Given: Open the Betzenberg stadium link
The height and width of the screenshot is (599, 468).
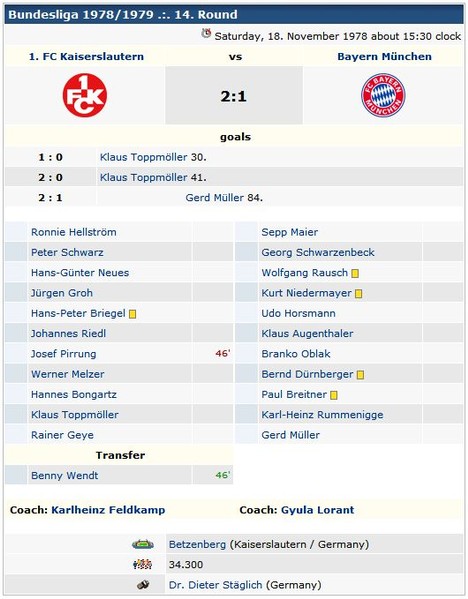Looking at the screenshot, I should pos(197,544).
